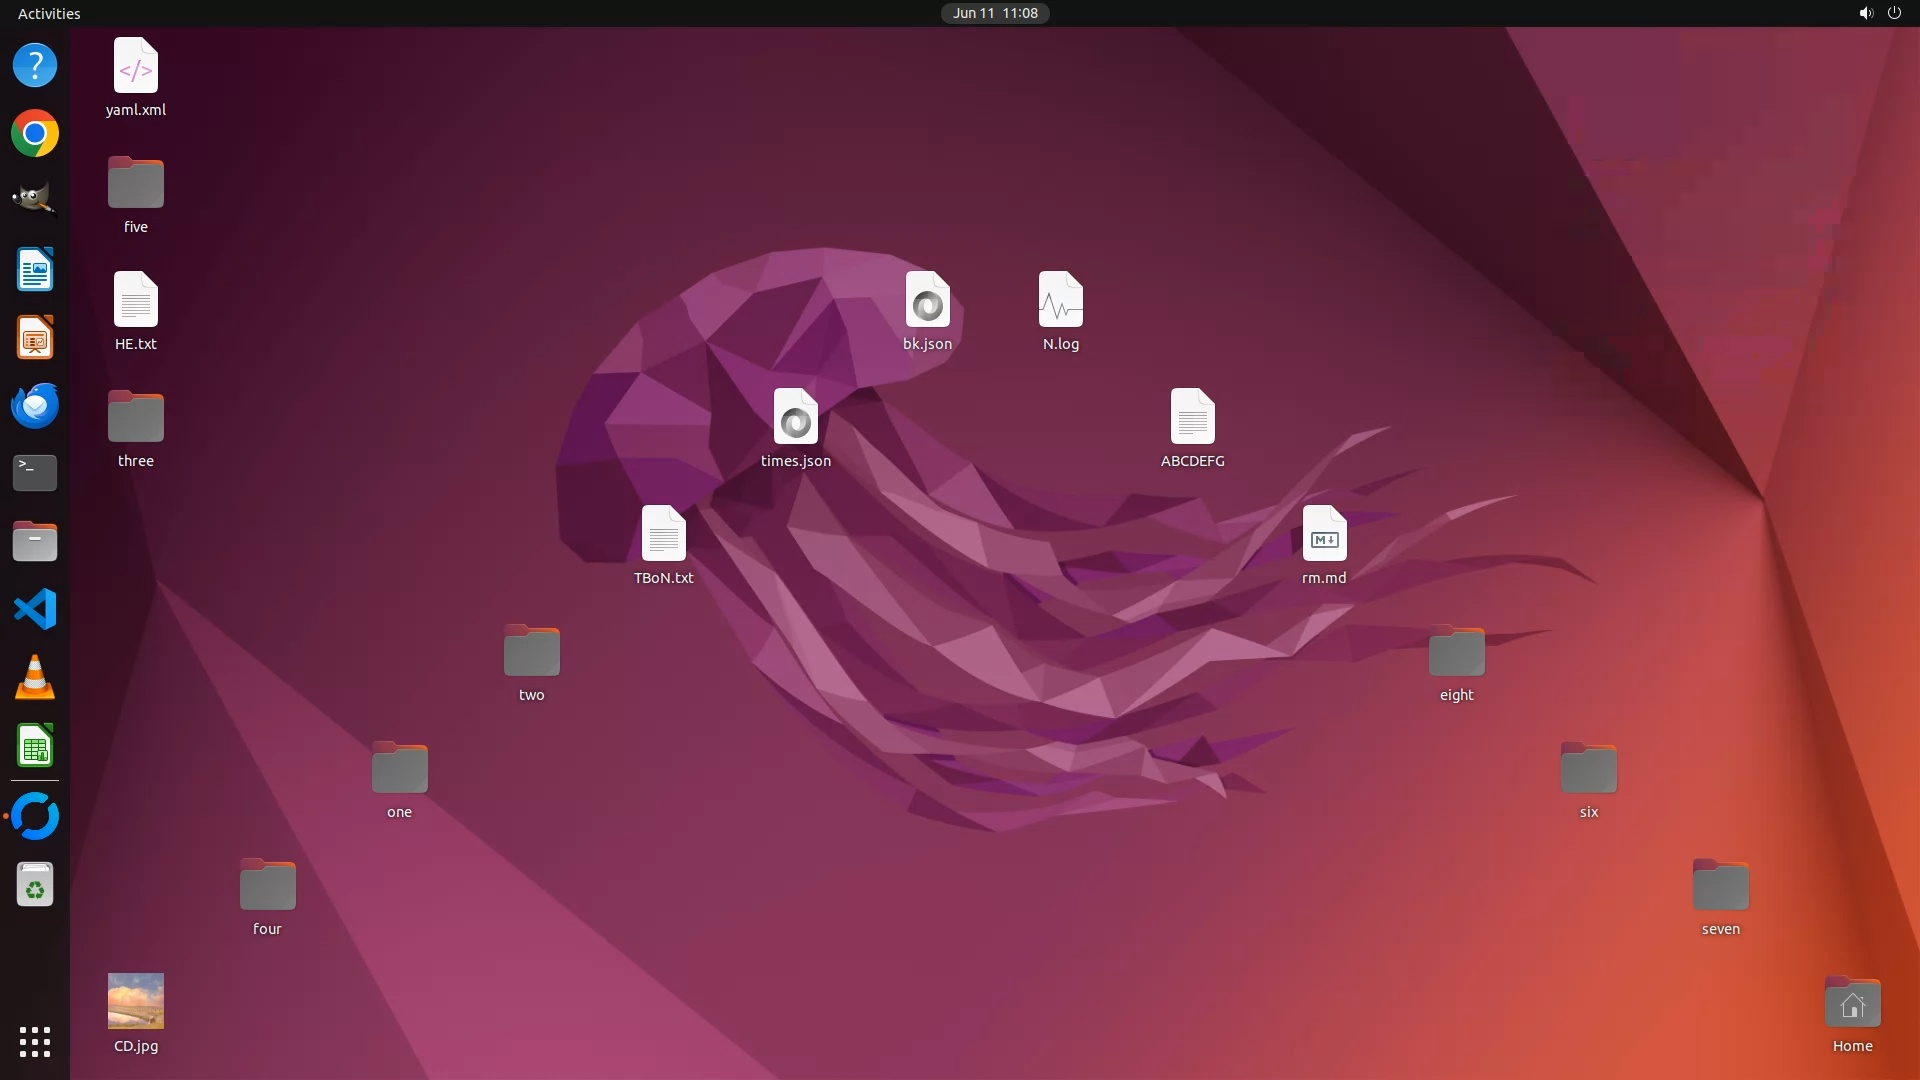Screen dimensions: 1920x1080
Task: Open LibreOffice Writer in the dock
Action: pyautogui.click(x=35, y=269)
